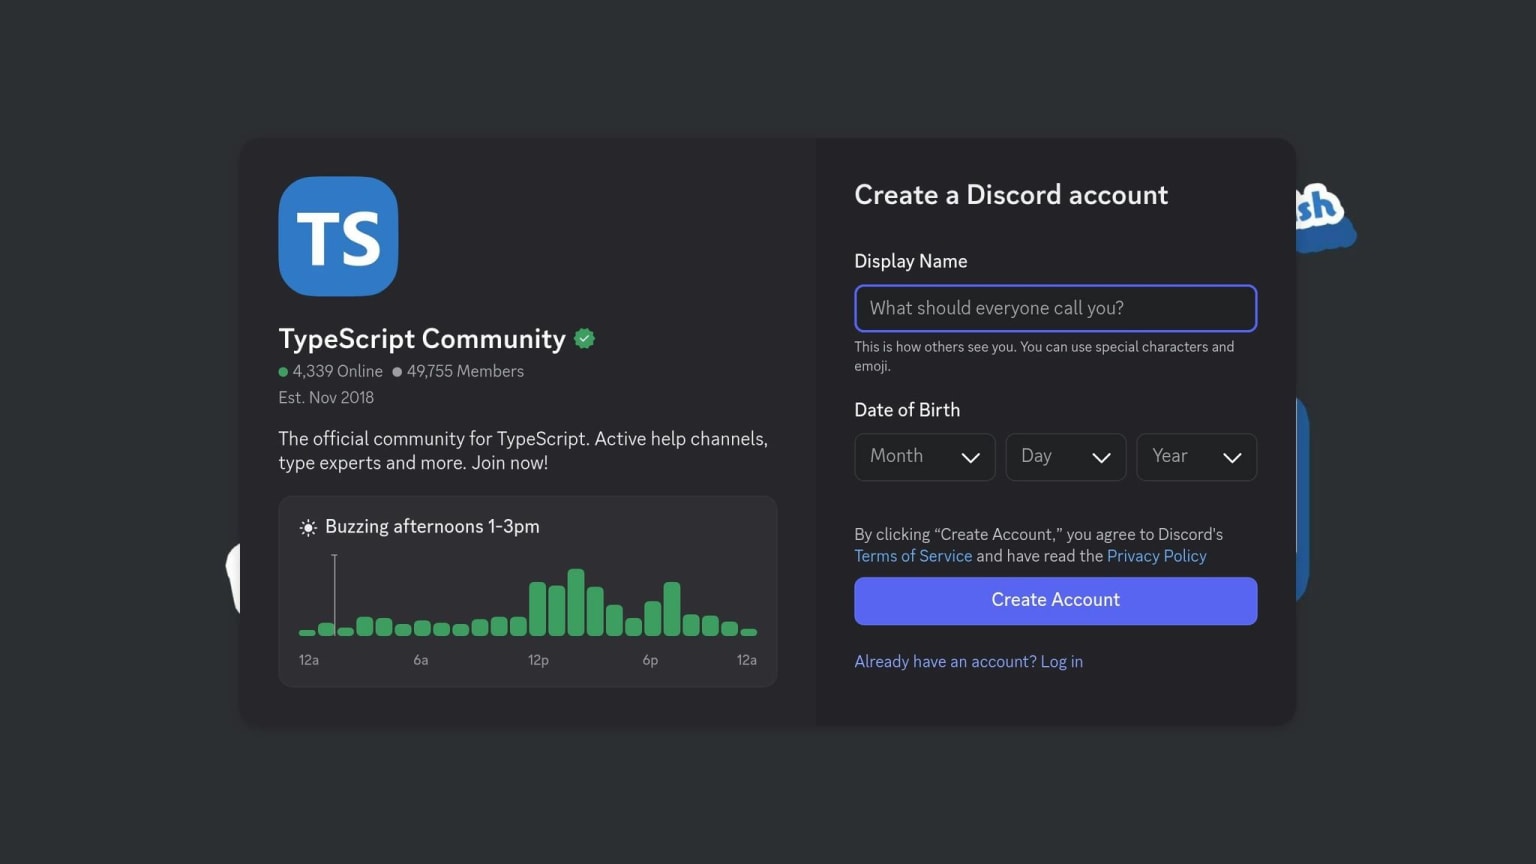Open the Terms of Service link
The image size is (1536, 864).
coord(913,556)
